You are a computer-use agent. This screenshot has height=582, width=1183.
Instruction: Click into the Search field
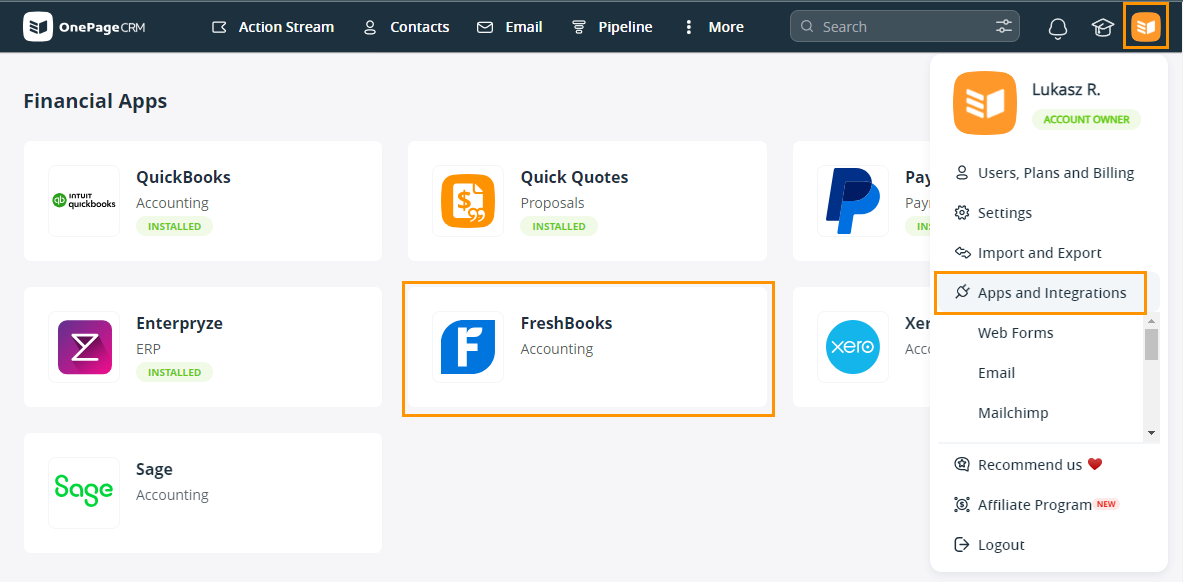[x=905, y=26]
